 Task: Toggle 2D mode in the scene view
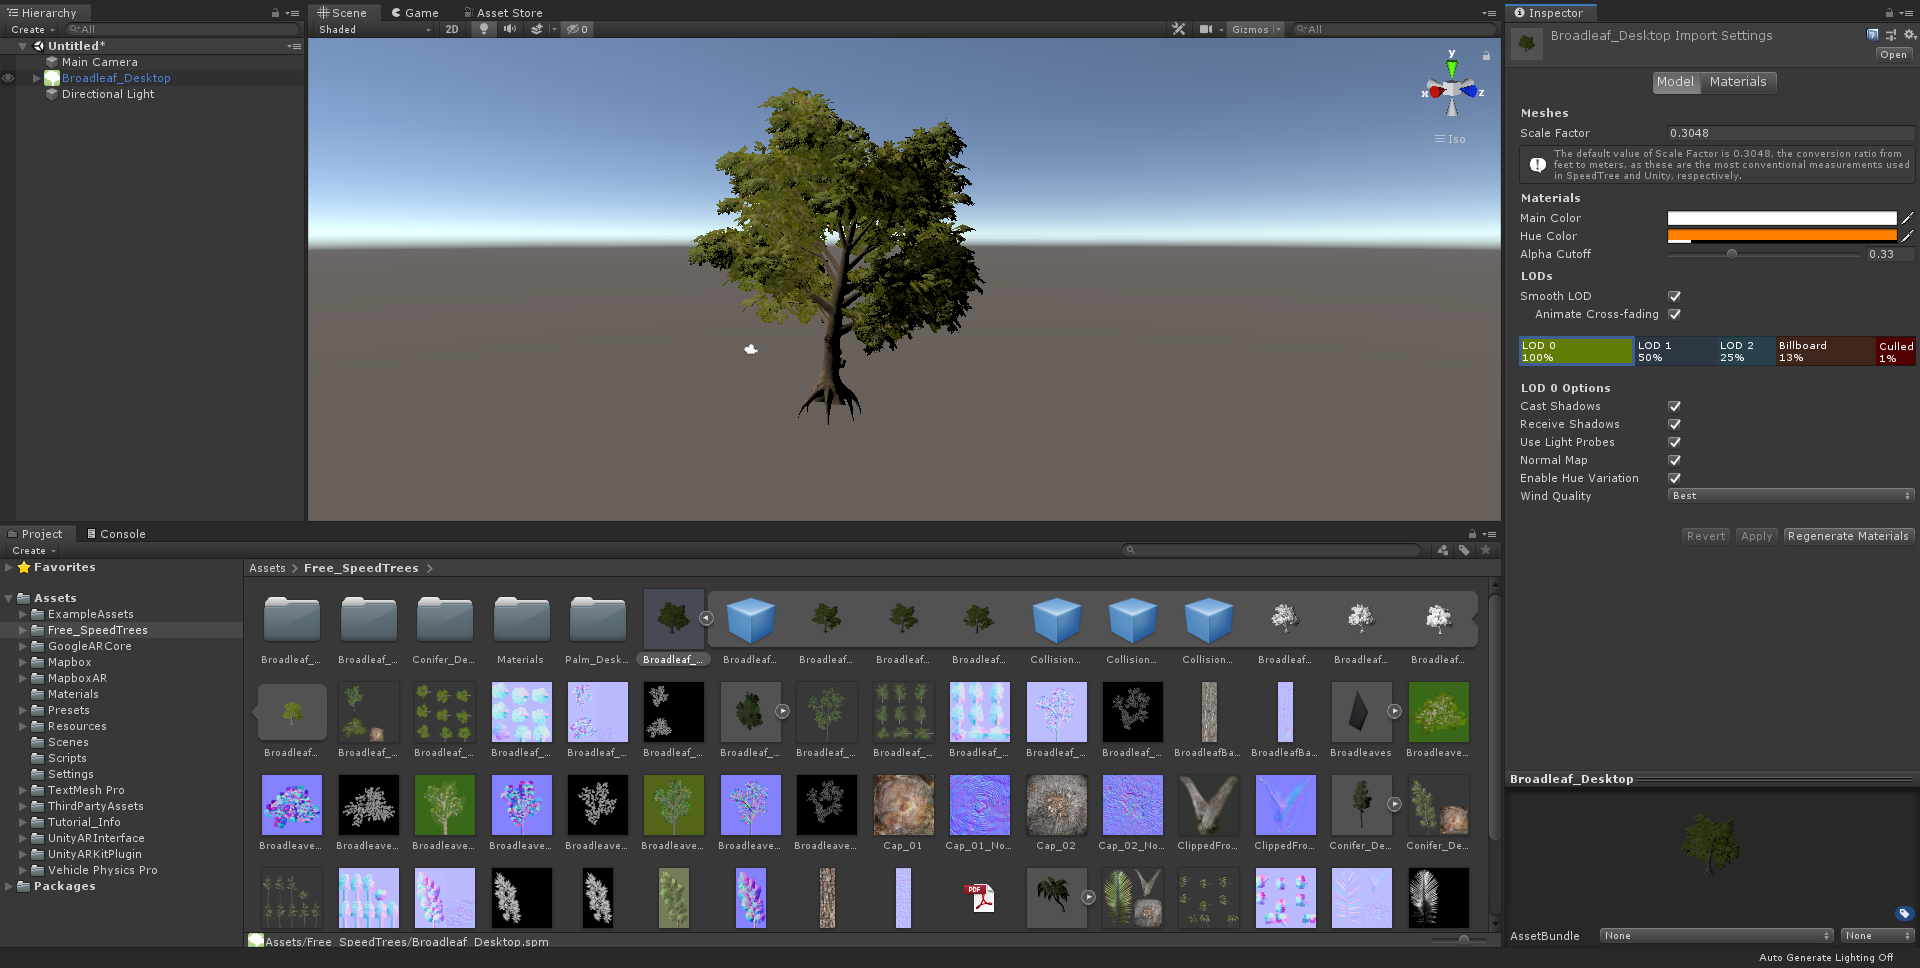(x=451, y=29)
